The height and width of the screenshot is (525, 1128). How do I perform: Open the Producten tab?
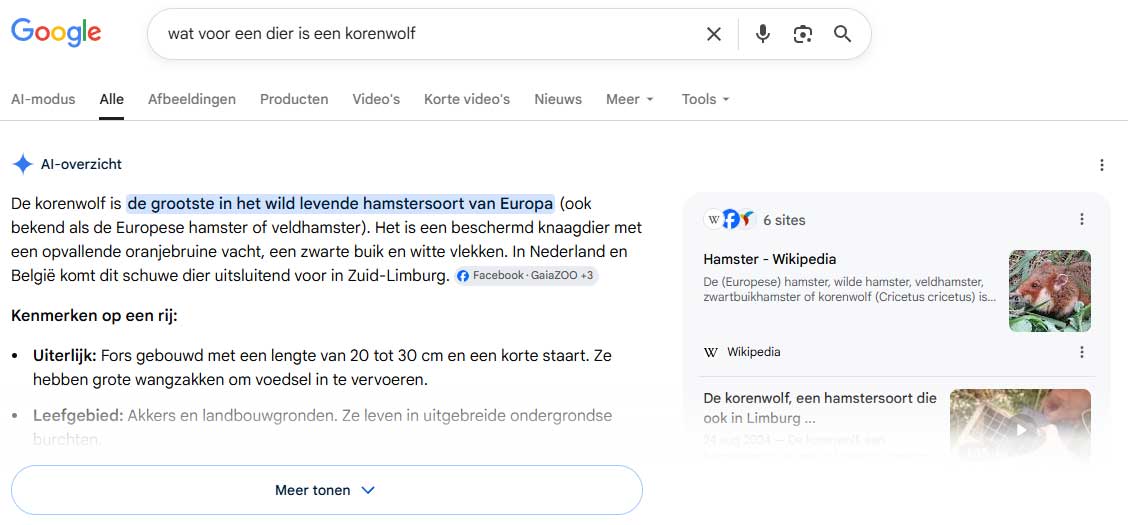(x=294, y=99)
